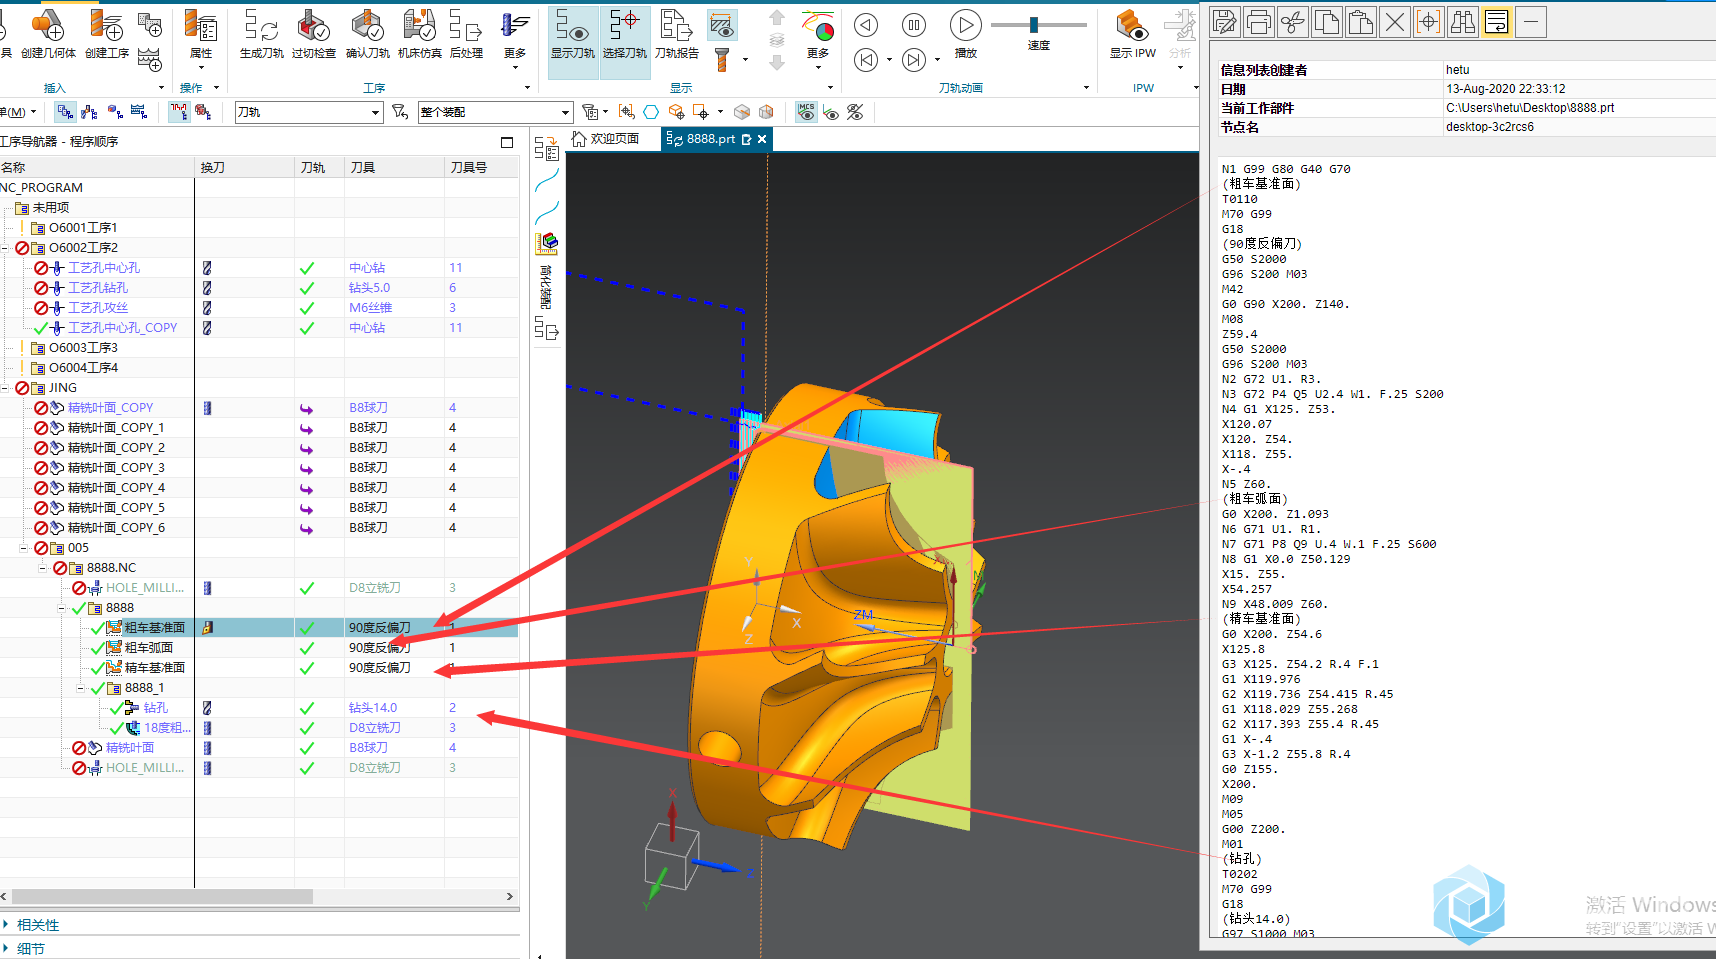Open the operation navigator sidebar icon
Screen dimensions: 1716x959
pyautogui.click(x=546, y=149)
